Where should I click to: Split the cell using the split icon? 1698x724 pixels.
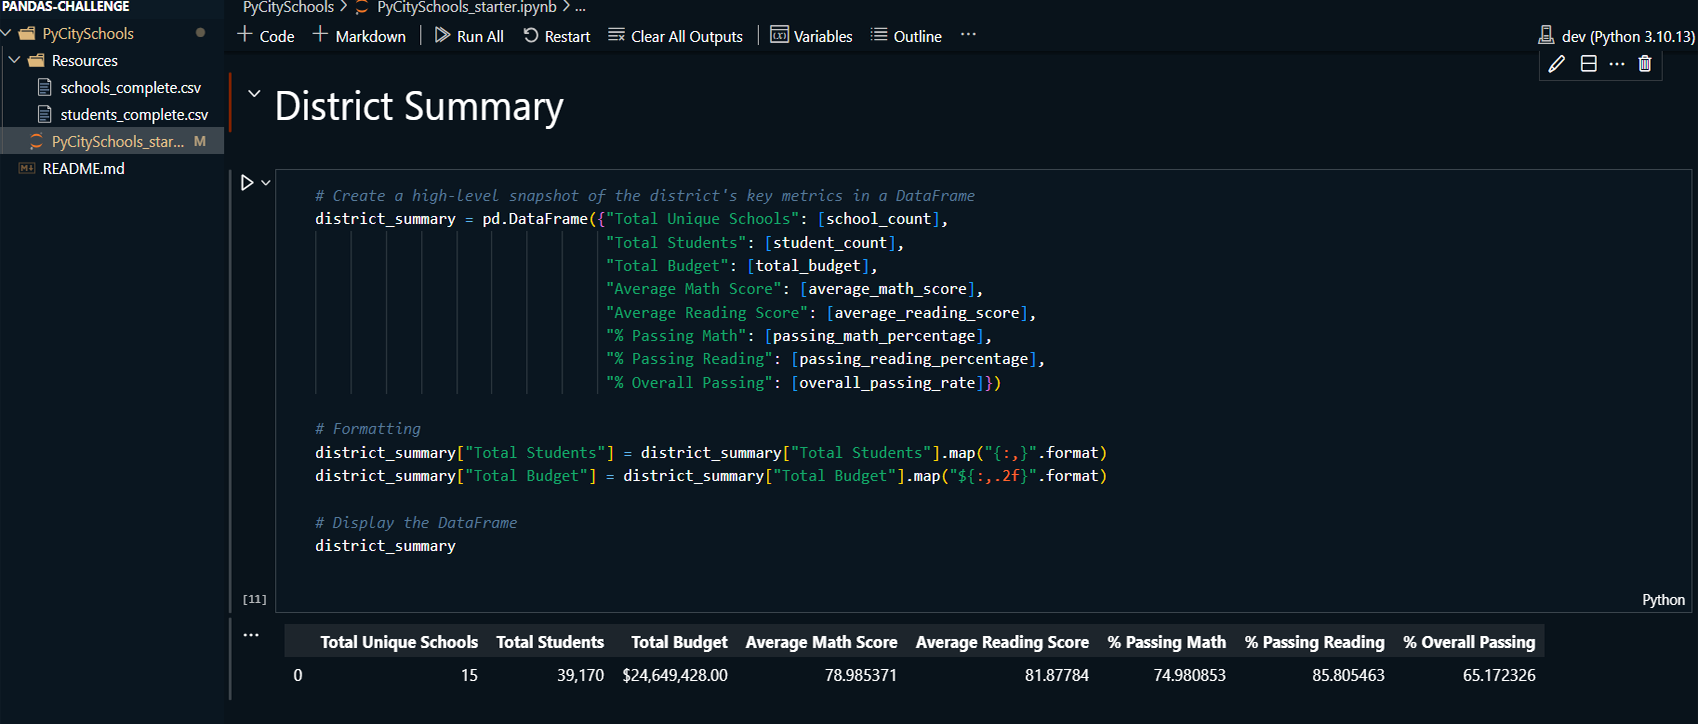click(1588, 64)
